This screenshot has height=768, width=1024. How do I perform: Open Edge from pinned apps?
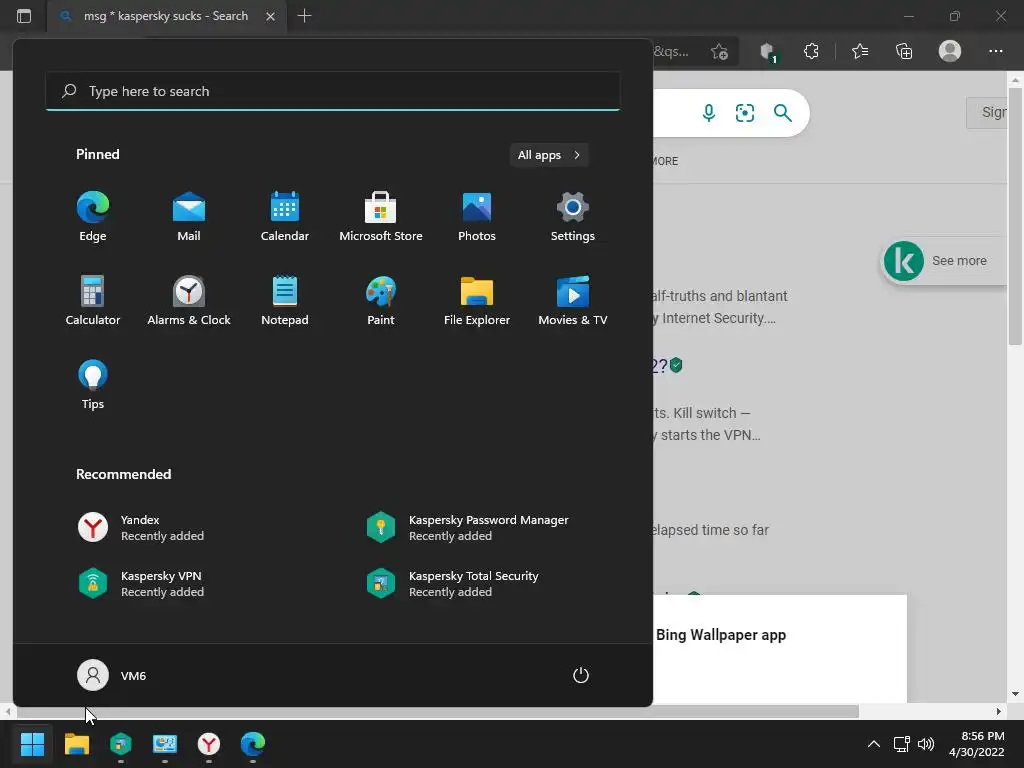(93, 217)
